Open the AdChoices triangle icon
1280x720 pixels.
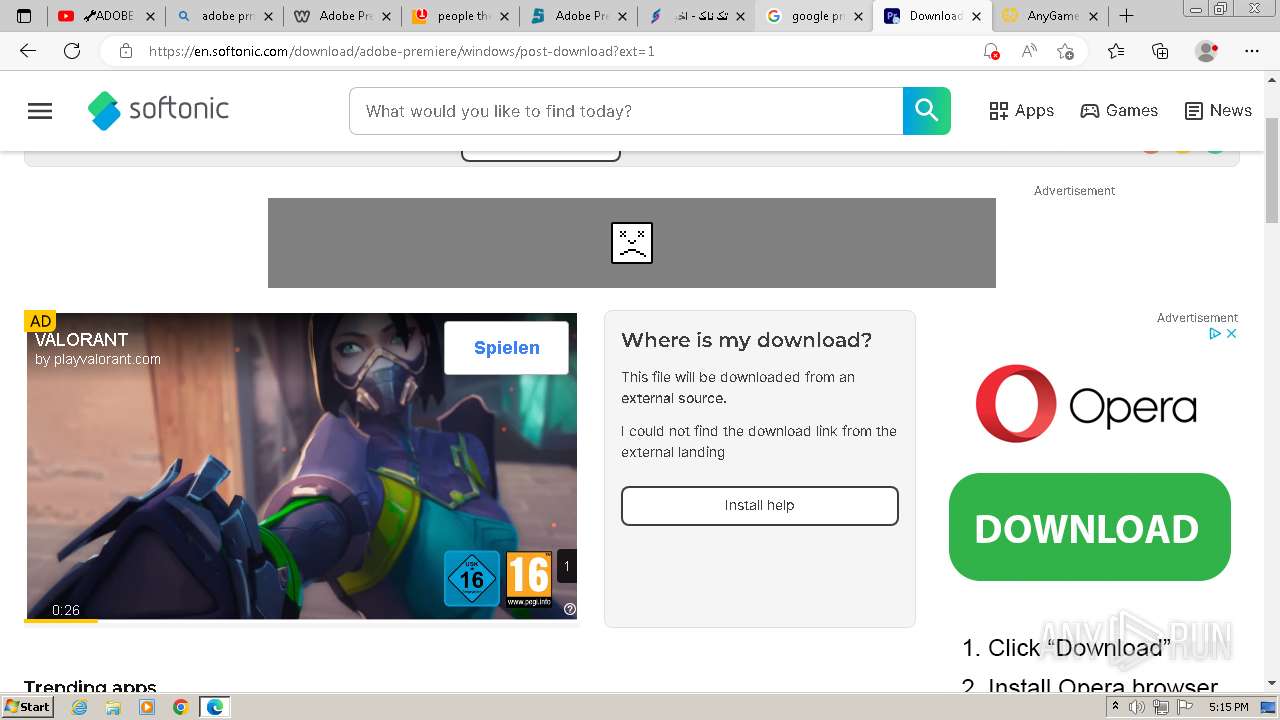click(1215, 334)
